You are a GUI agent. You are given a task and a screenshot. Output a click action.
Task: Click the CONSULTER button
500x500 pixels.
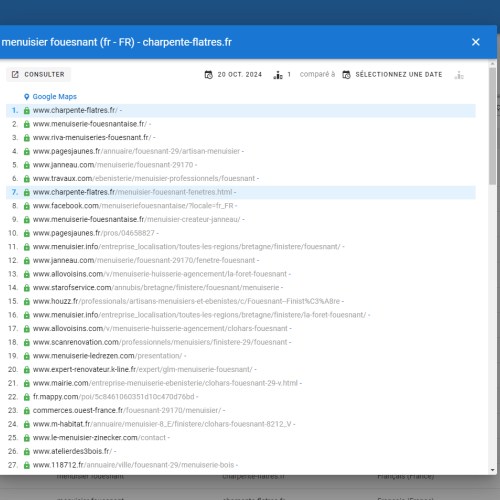click(x=38, y=74)
